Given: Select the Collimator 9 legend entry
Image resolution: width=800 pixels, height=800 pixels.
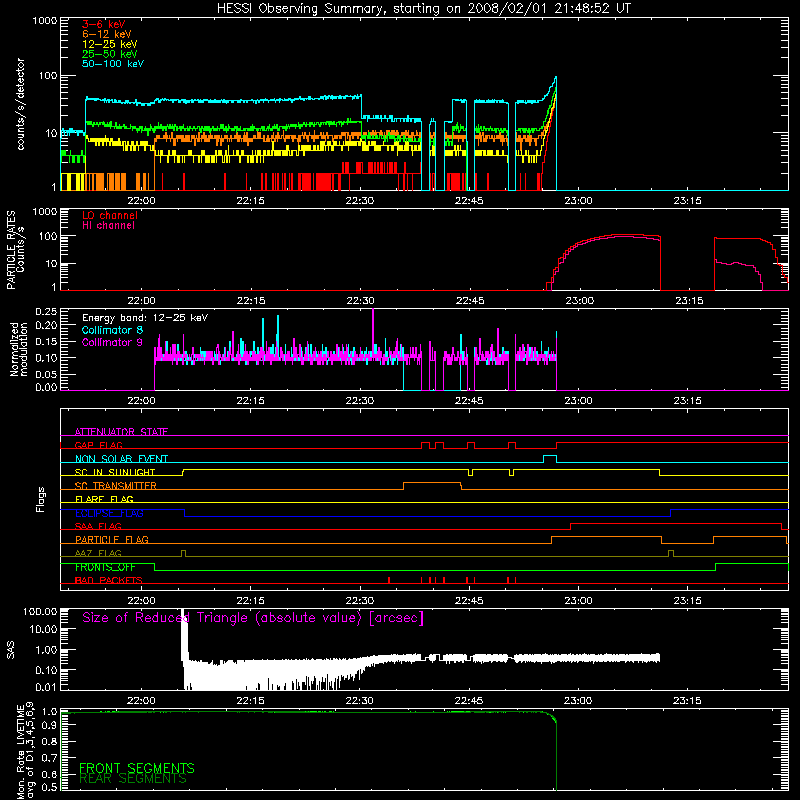Looking at the screenshot, I should 112,342.
